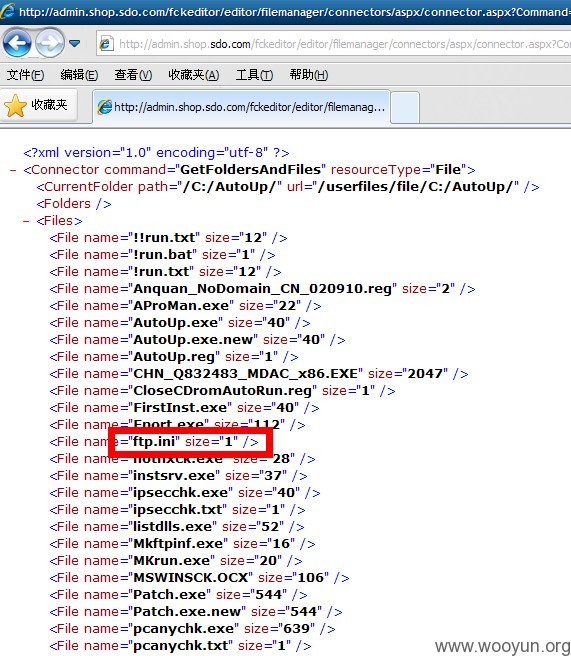Image resolution: width=571 pixels, height=656 pixels.
Task: Click the CHN_Q832483_MDAC_x86.EXE entry
Action: point(259,374)
